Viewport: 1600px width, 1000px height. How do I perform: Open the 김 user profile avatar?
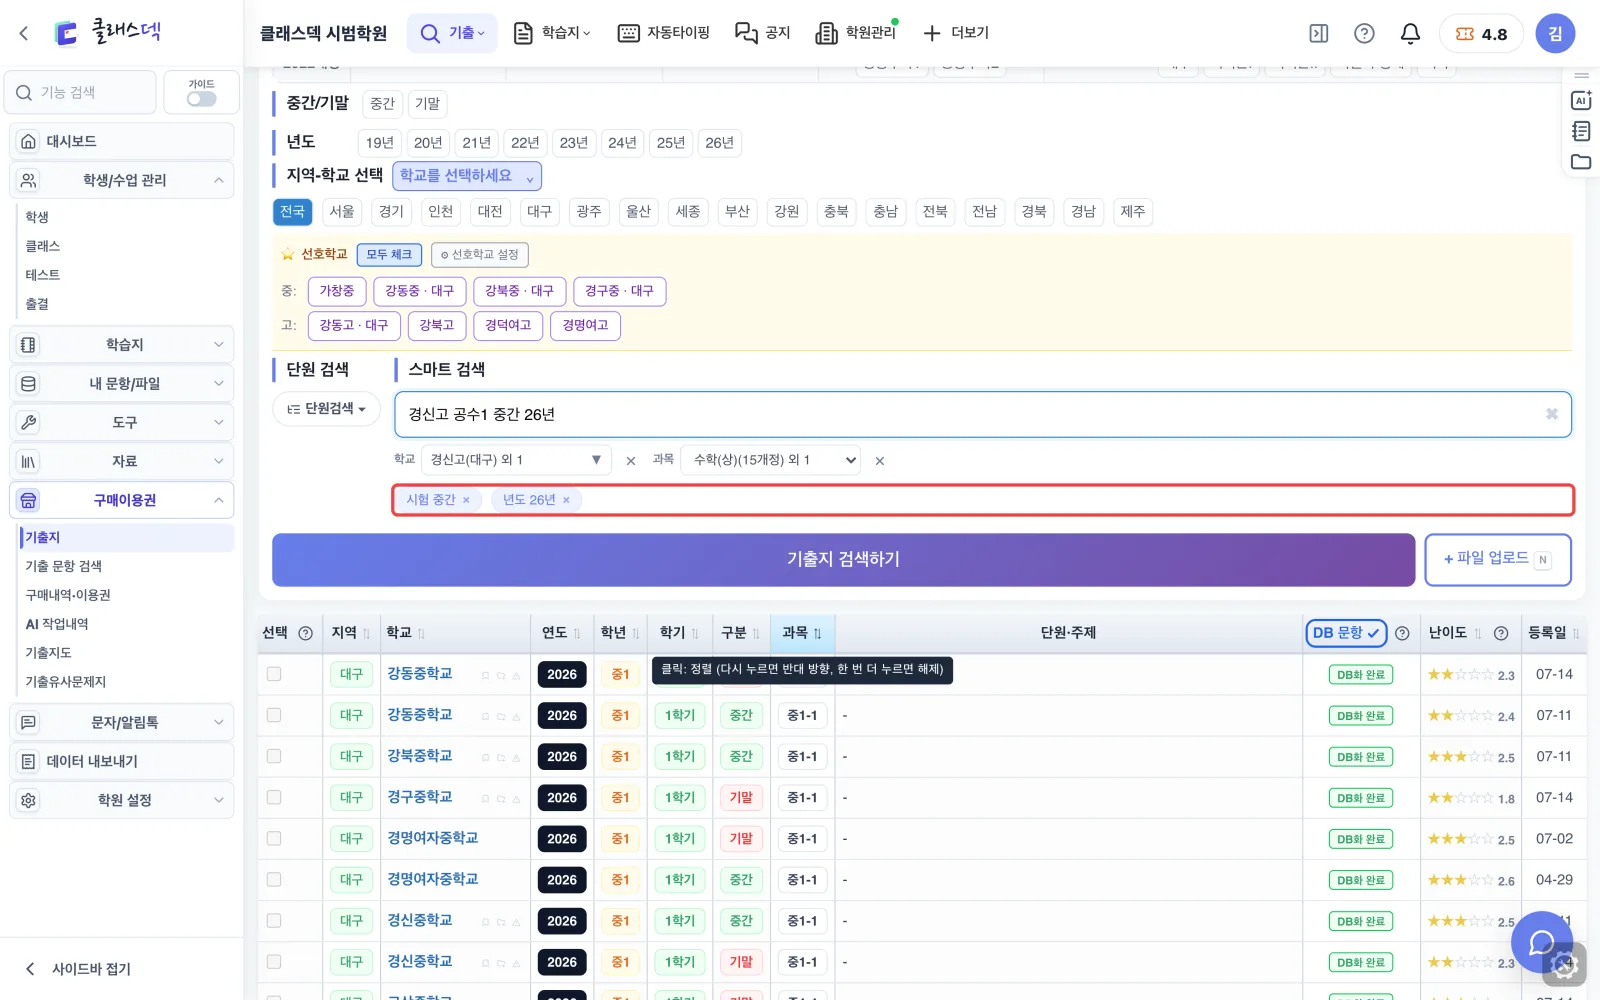click(x=1555, y=33)
